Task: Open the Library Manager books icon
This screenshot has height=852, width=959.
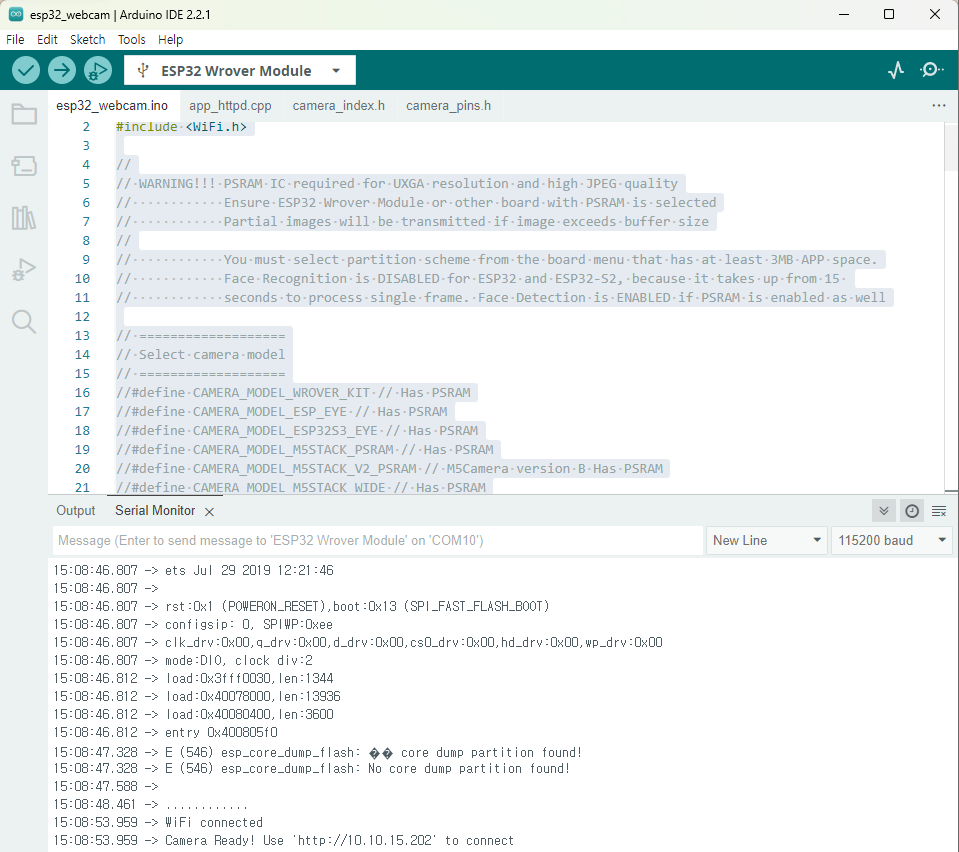Action: (24, 218)
